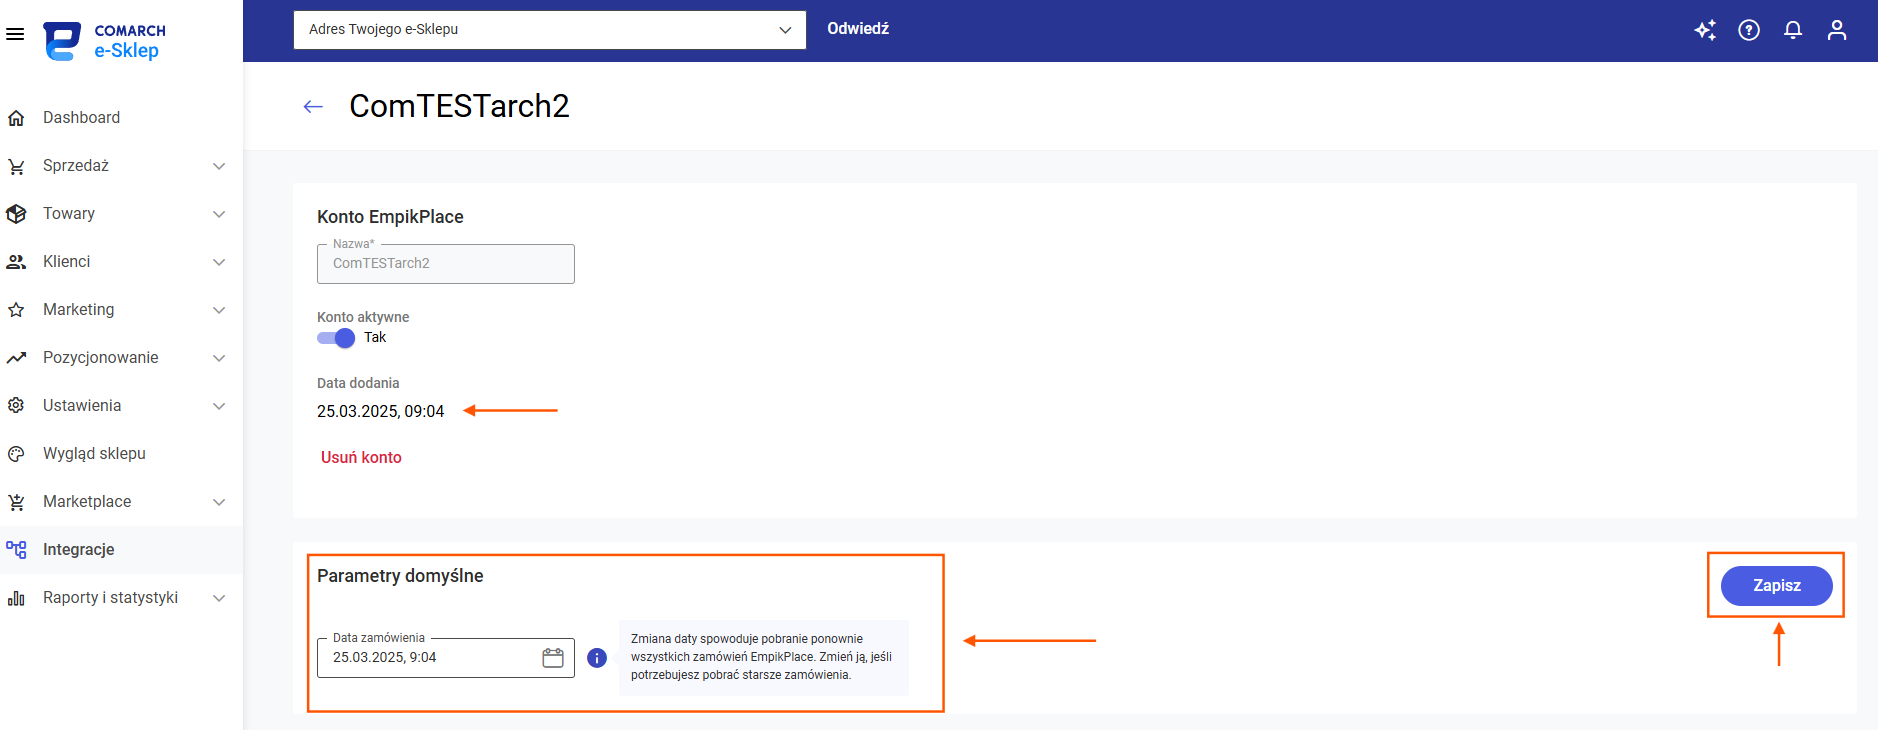Image resolution: width=1878 pixels, height=730 pixels.
Task: Select Integracje in the sidebar
Action: (x=121, y=550)
